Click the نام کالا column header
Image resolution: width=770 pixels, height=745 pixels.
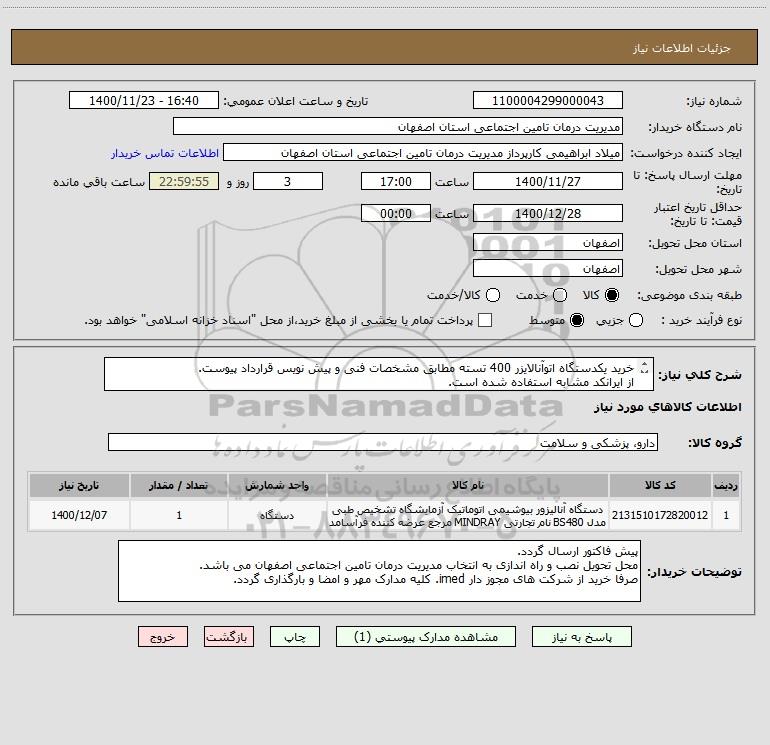coord(468,485)
